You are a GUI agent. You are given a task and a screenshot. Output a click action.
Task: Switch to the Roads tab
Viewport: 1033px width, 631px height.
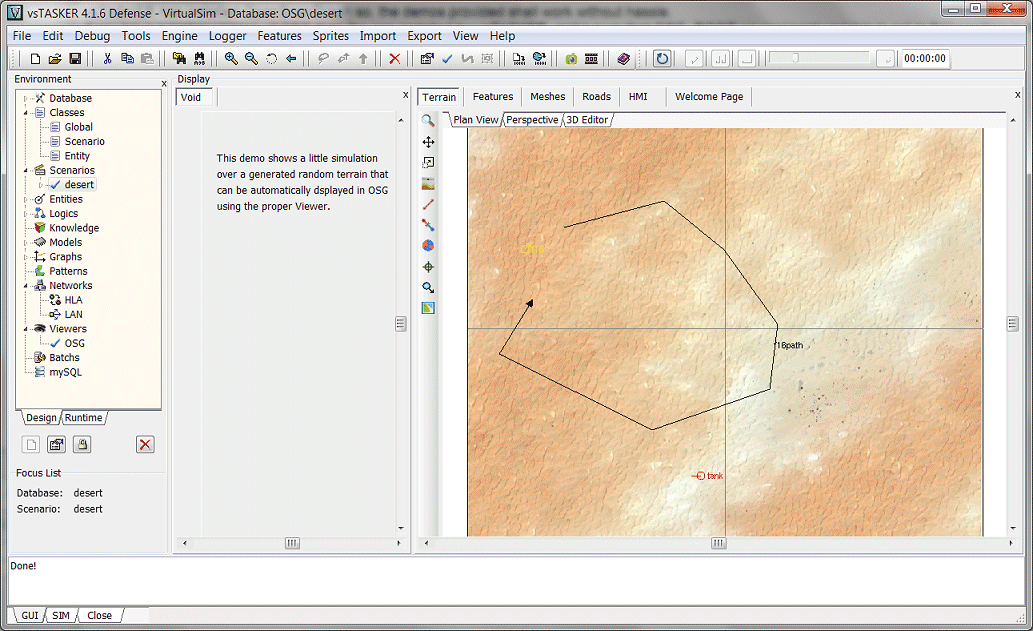click(596, 97)
